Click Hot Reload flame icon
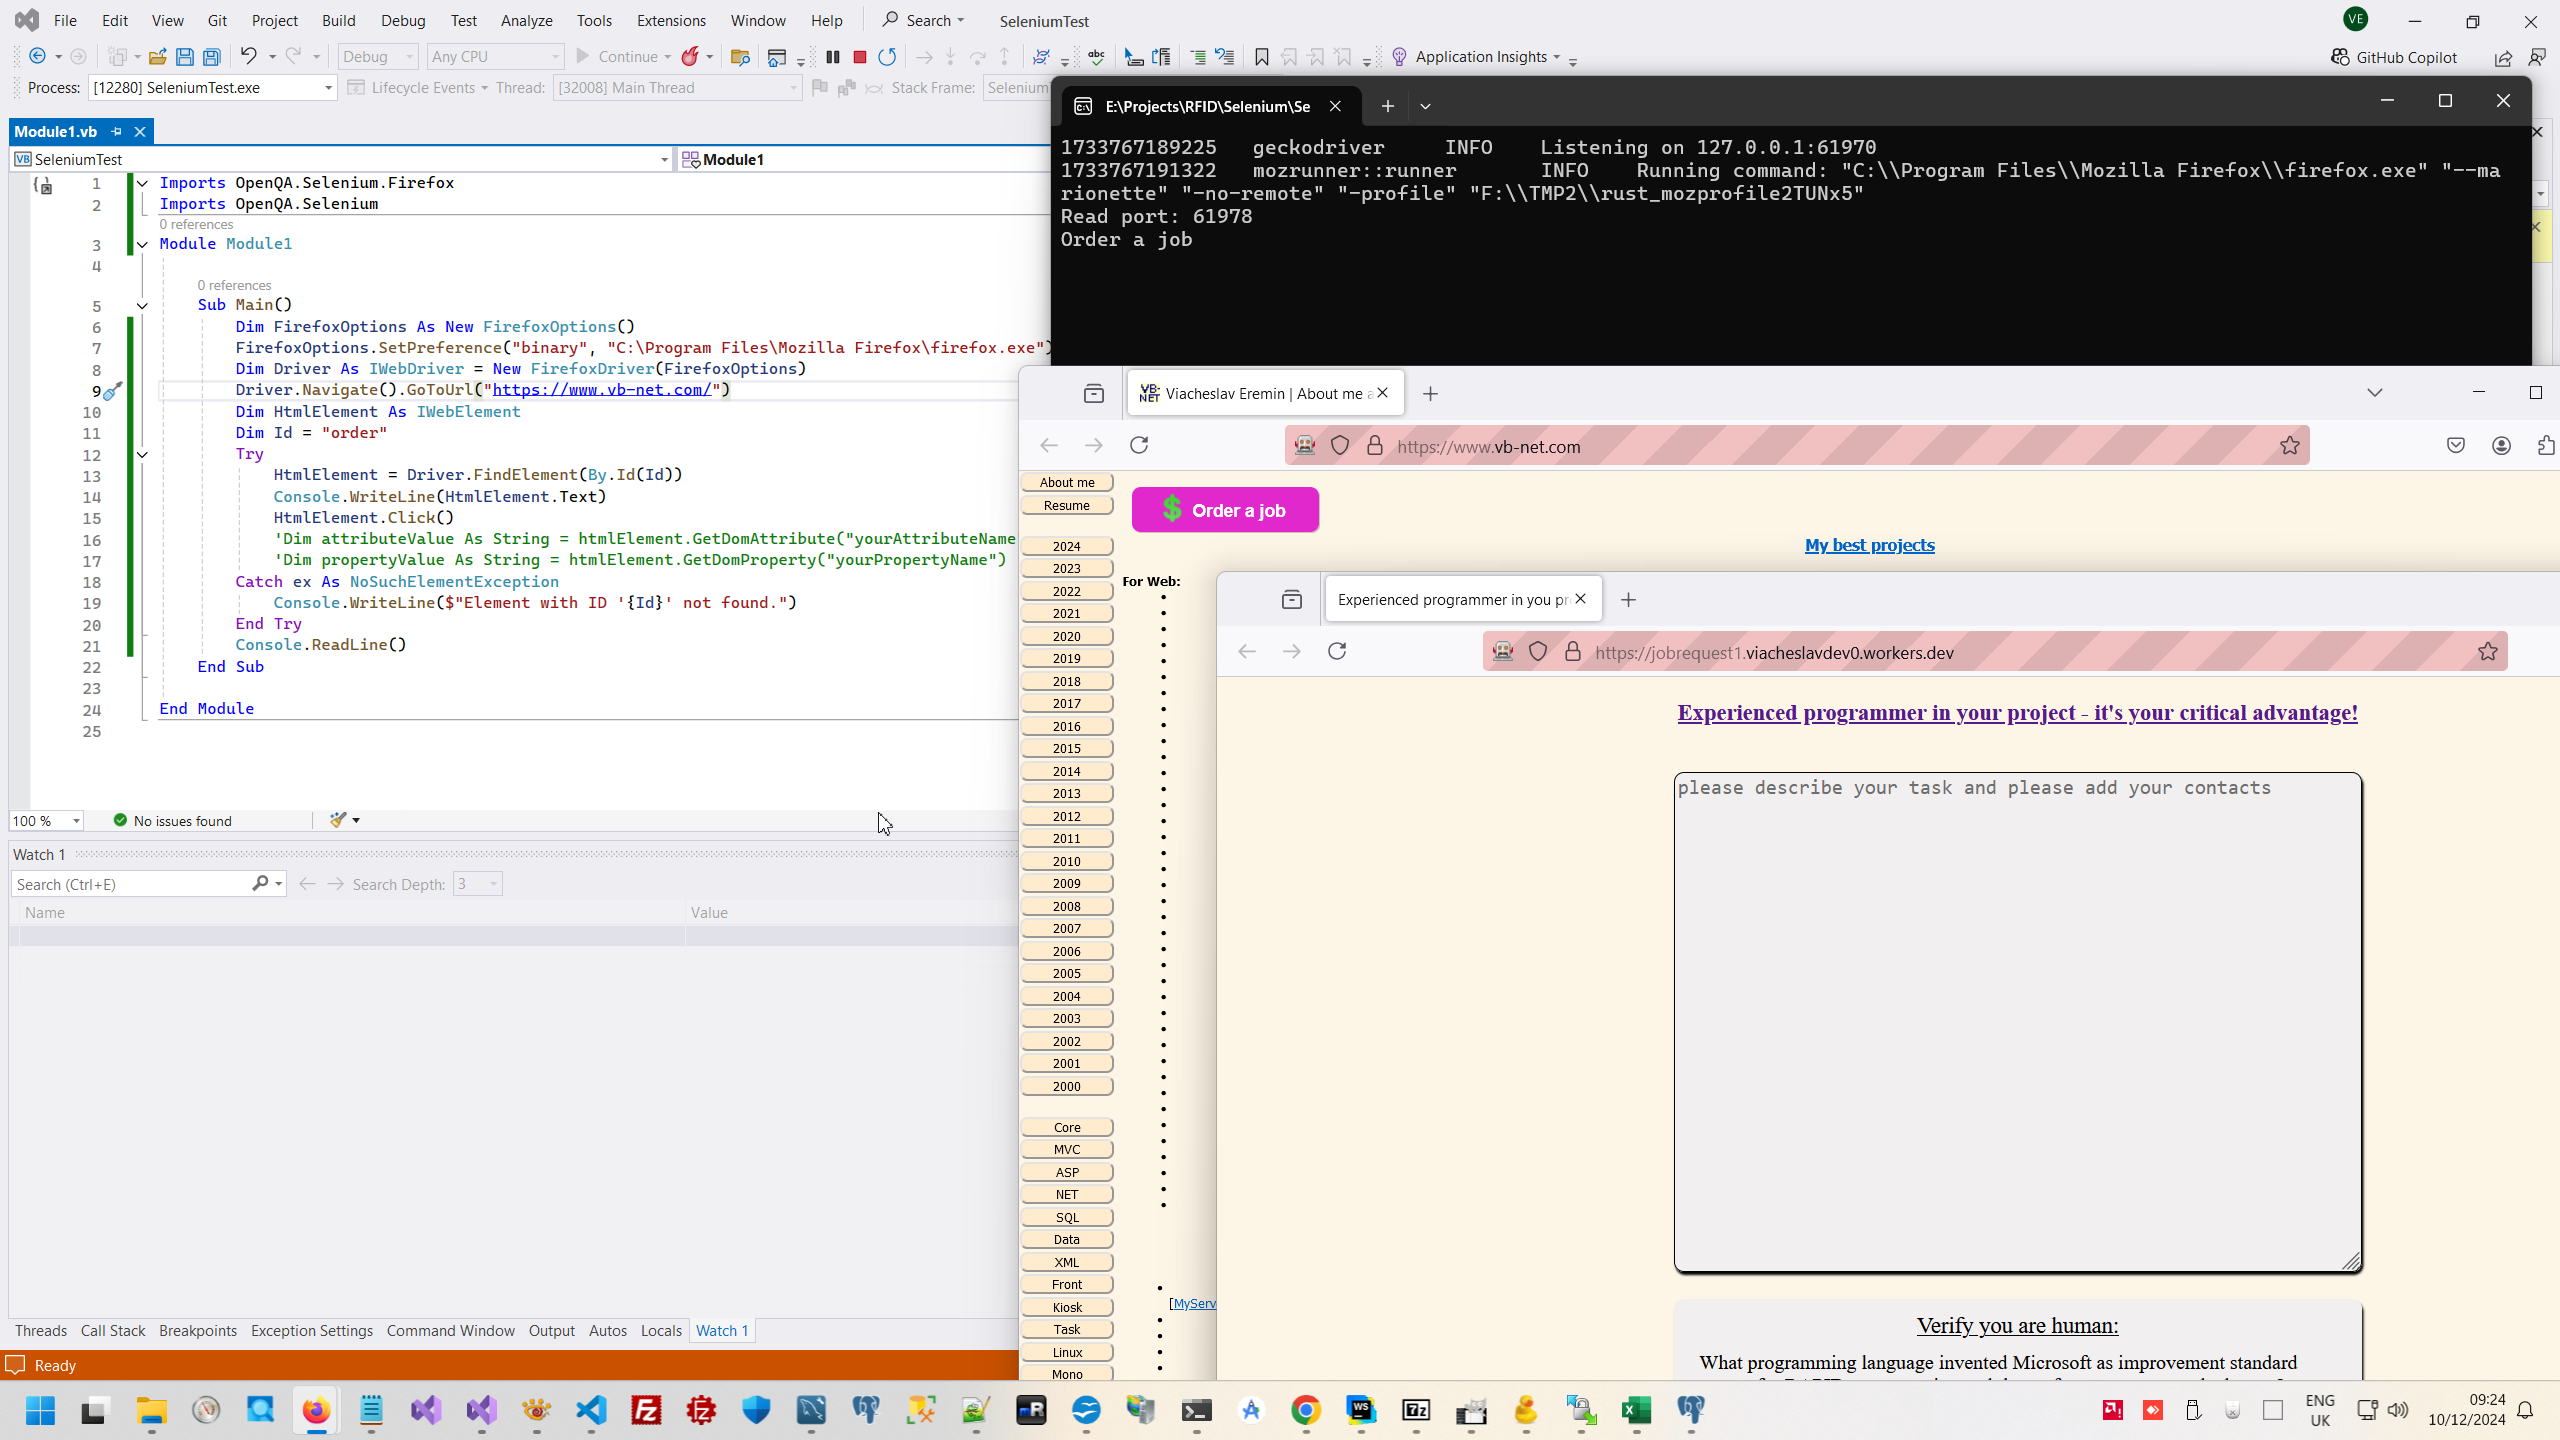This screenshot has height=1440, width=2560. [690, 57]
